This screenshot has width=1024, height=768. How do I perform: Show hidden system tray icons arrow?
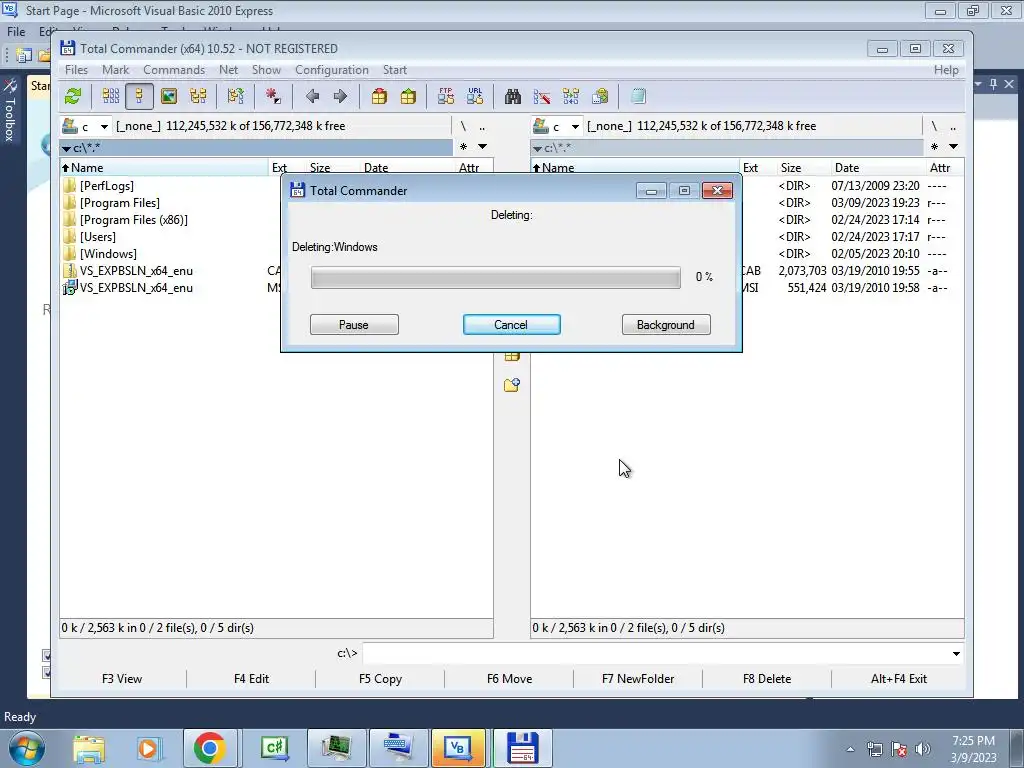coord(850,749)
